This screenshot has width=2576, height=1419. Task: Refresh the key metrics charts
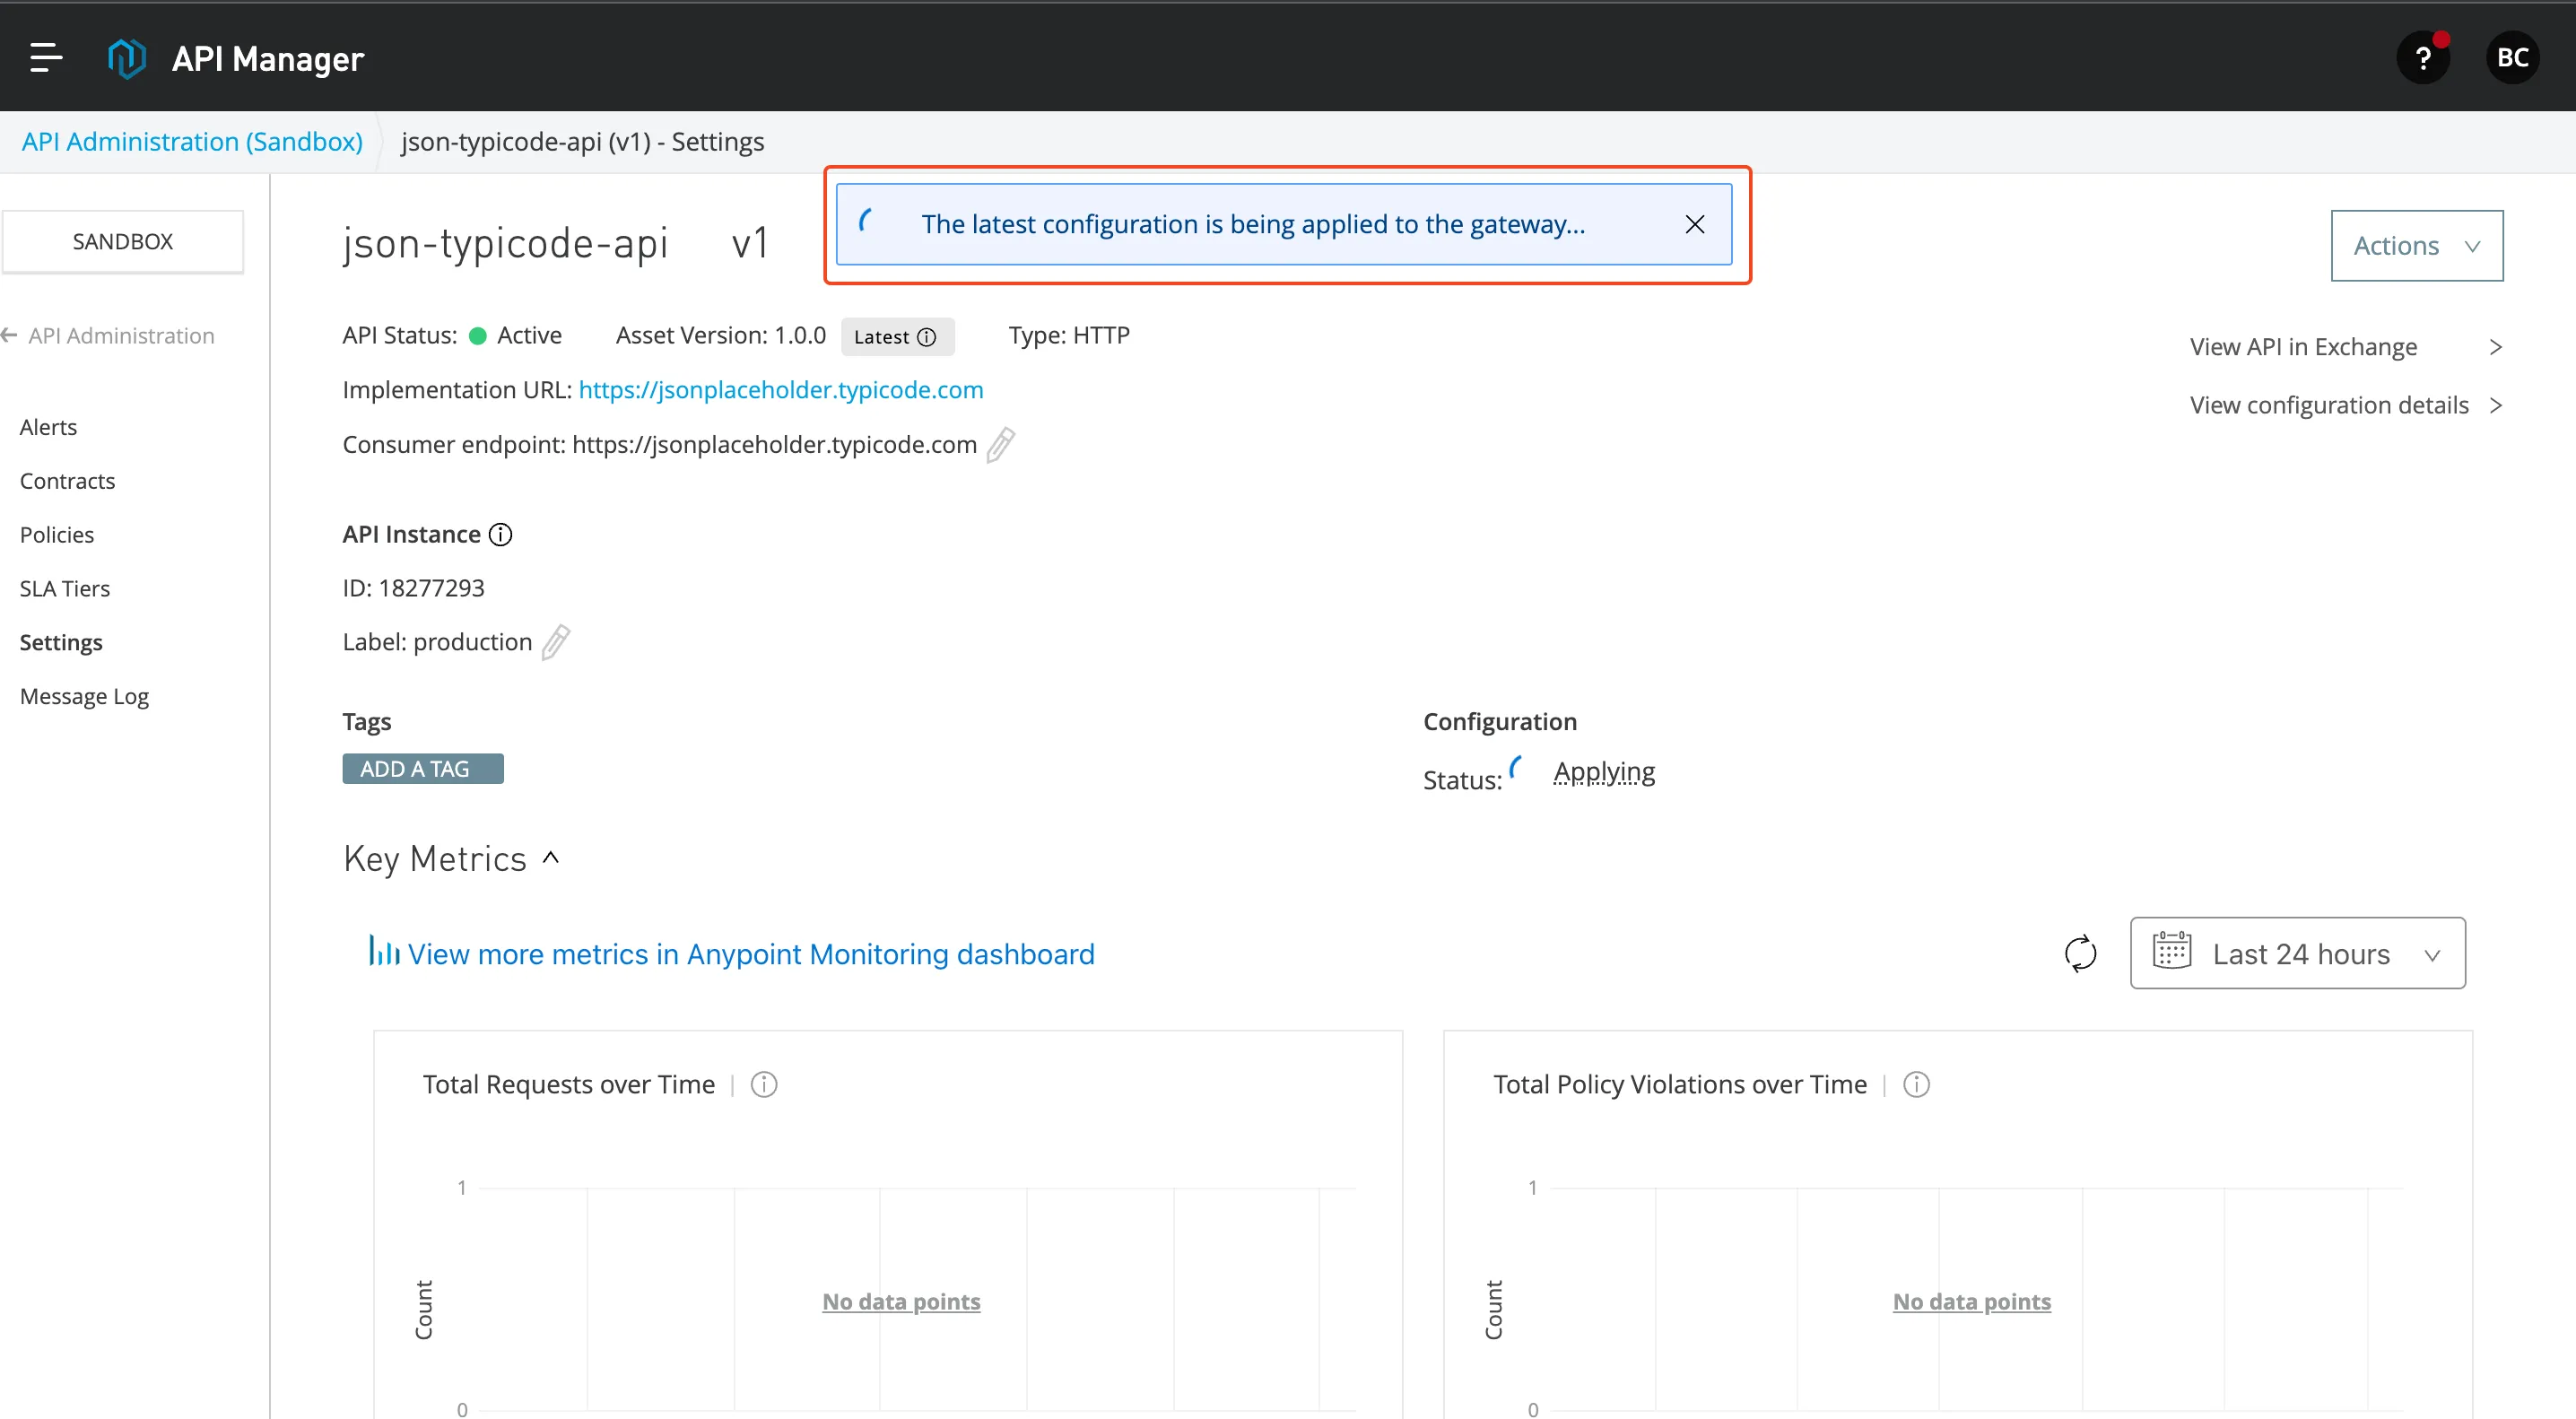pos(2080,953)
